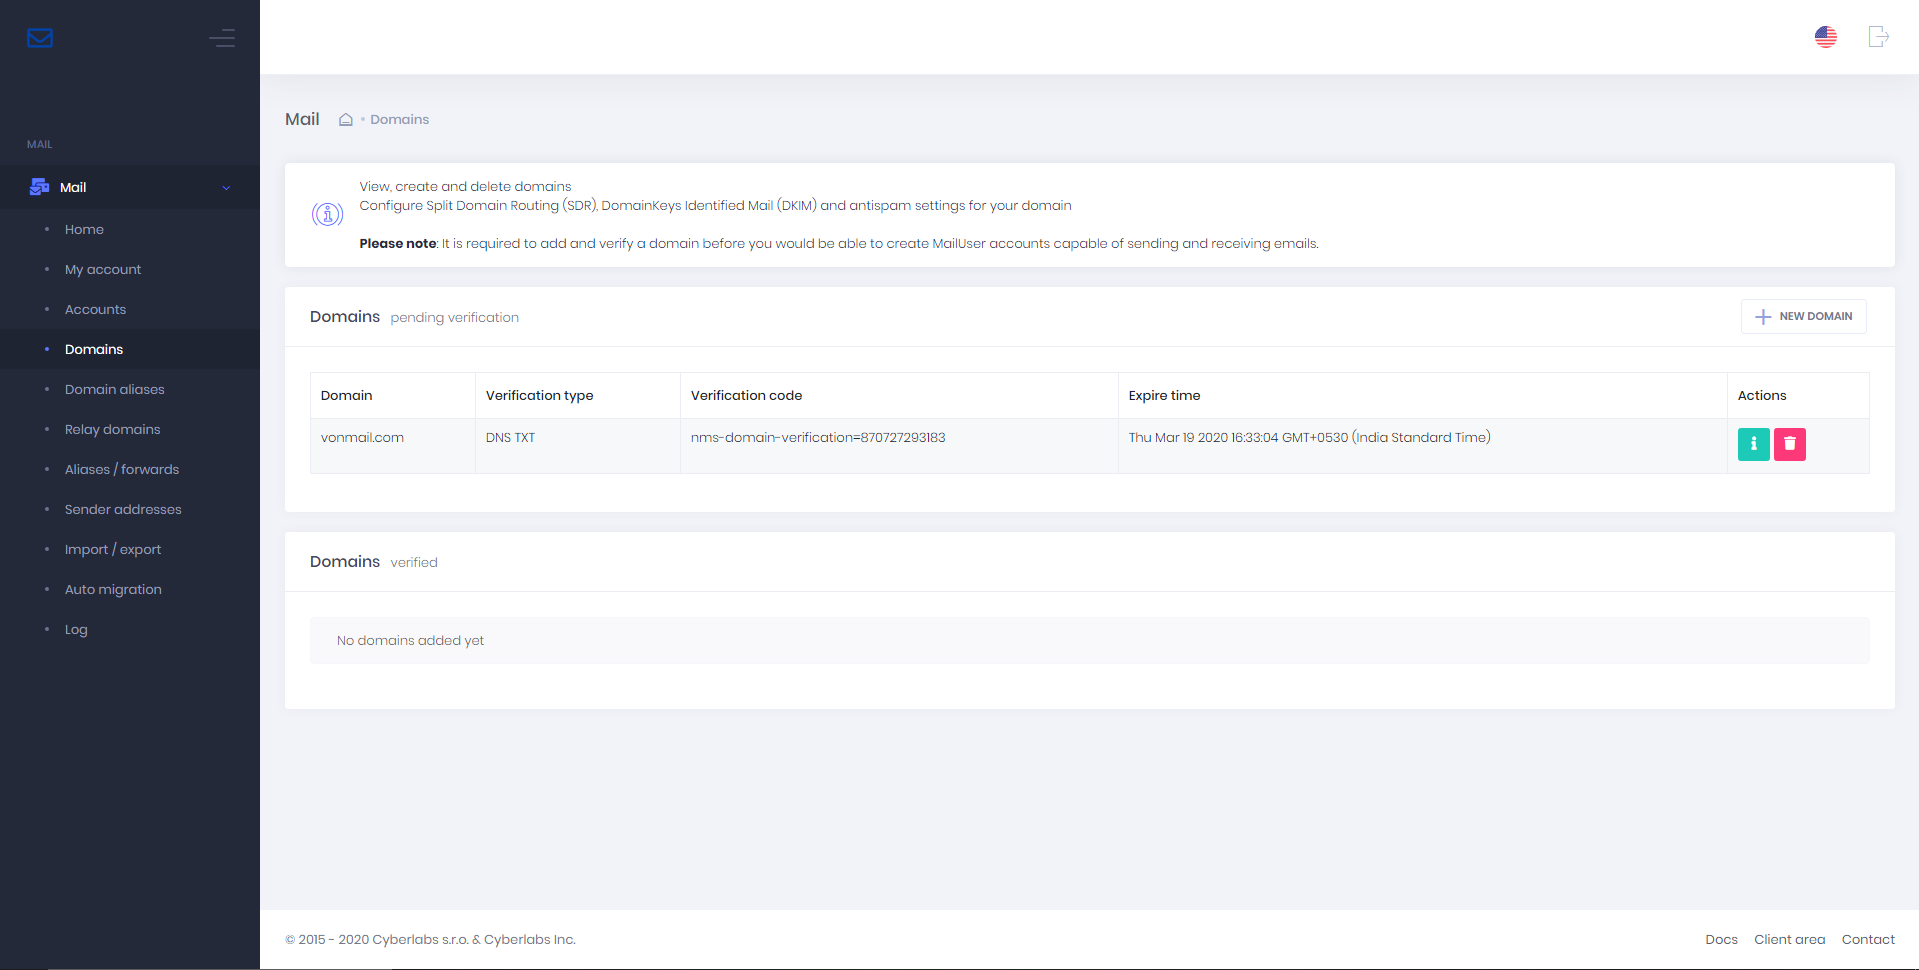Show info for vonmail.com domain
The width and height of the screenshot is (1919, 970).
1753,444
